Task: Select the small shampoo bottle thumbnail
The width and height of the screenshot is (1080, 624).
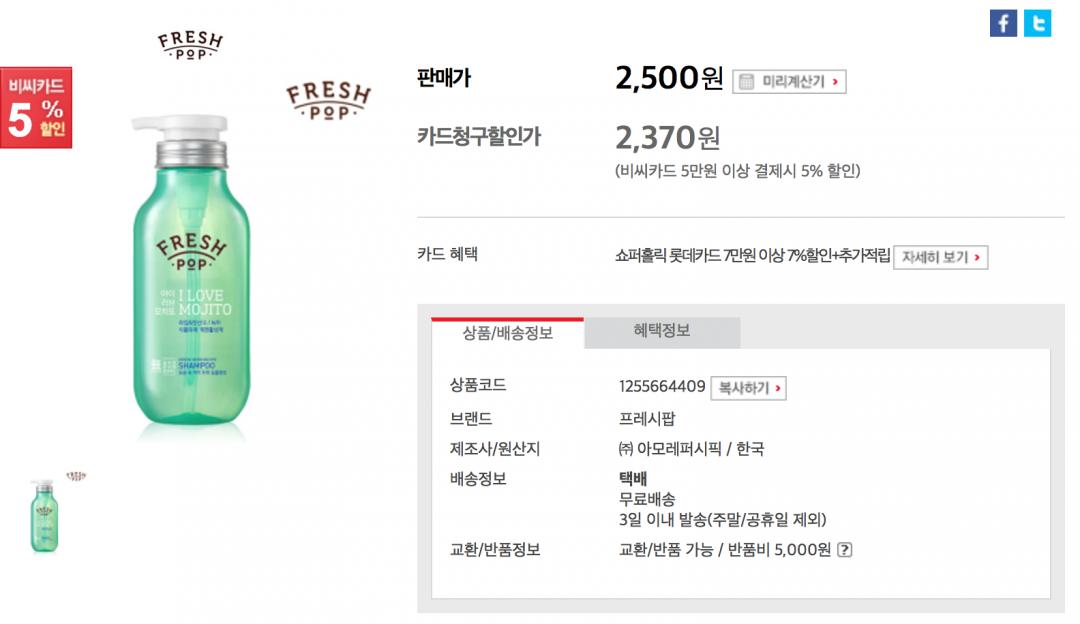Action: tap(43, 515)
